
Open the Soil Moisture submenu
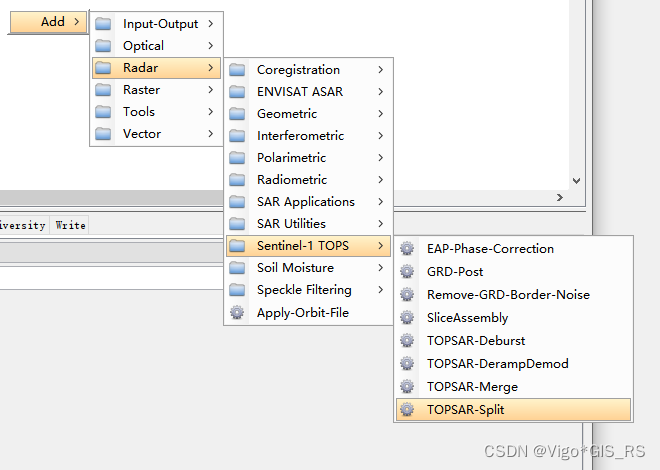pos(309,268)
